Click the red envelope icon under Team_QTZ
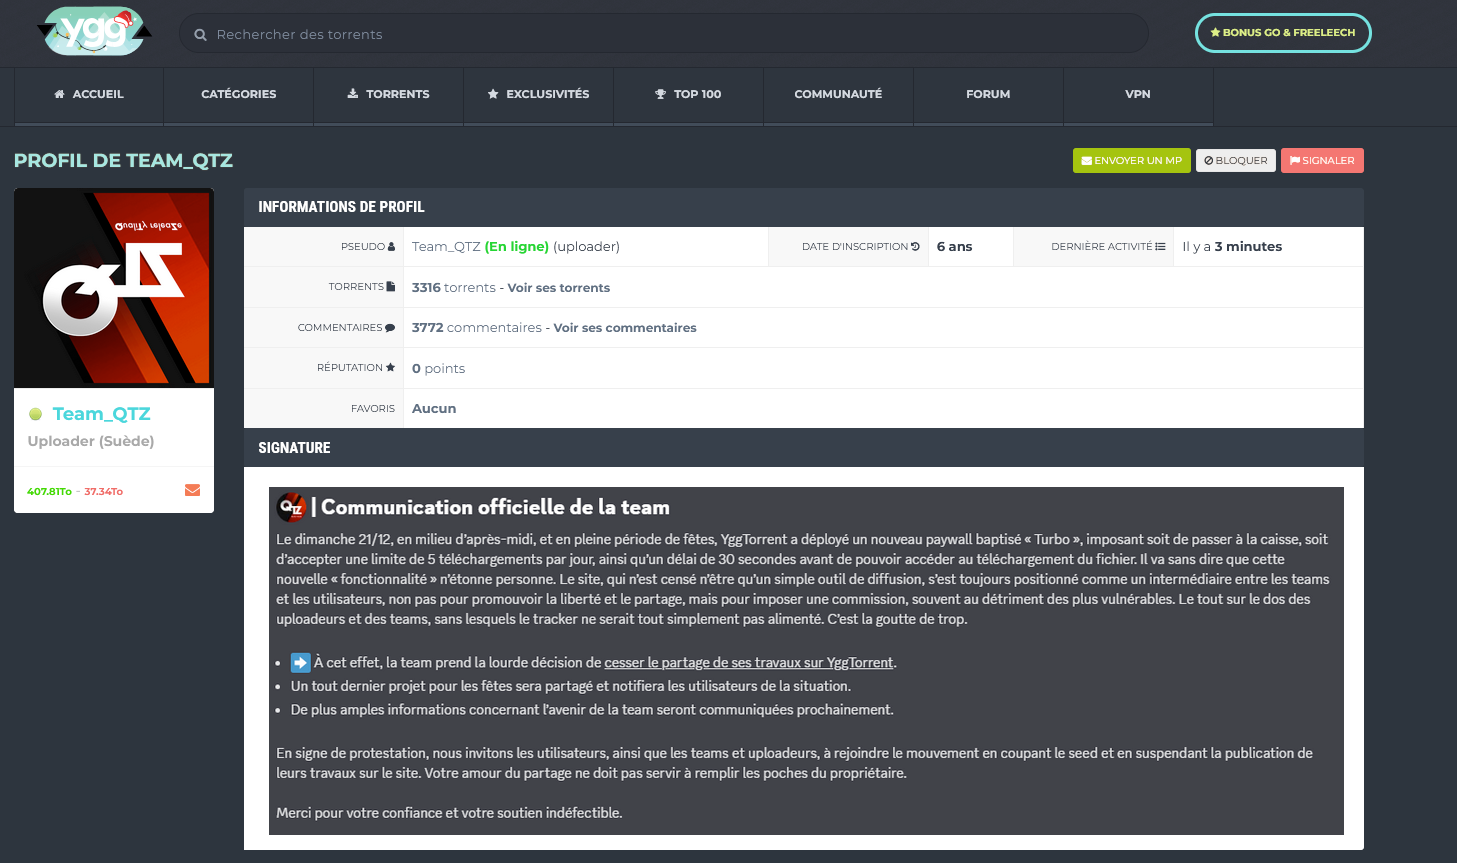Viewport: 1457px width, 863px height. (x=192, y=490)
